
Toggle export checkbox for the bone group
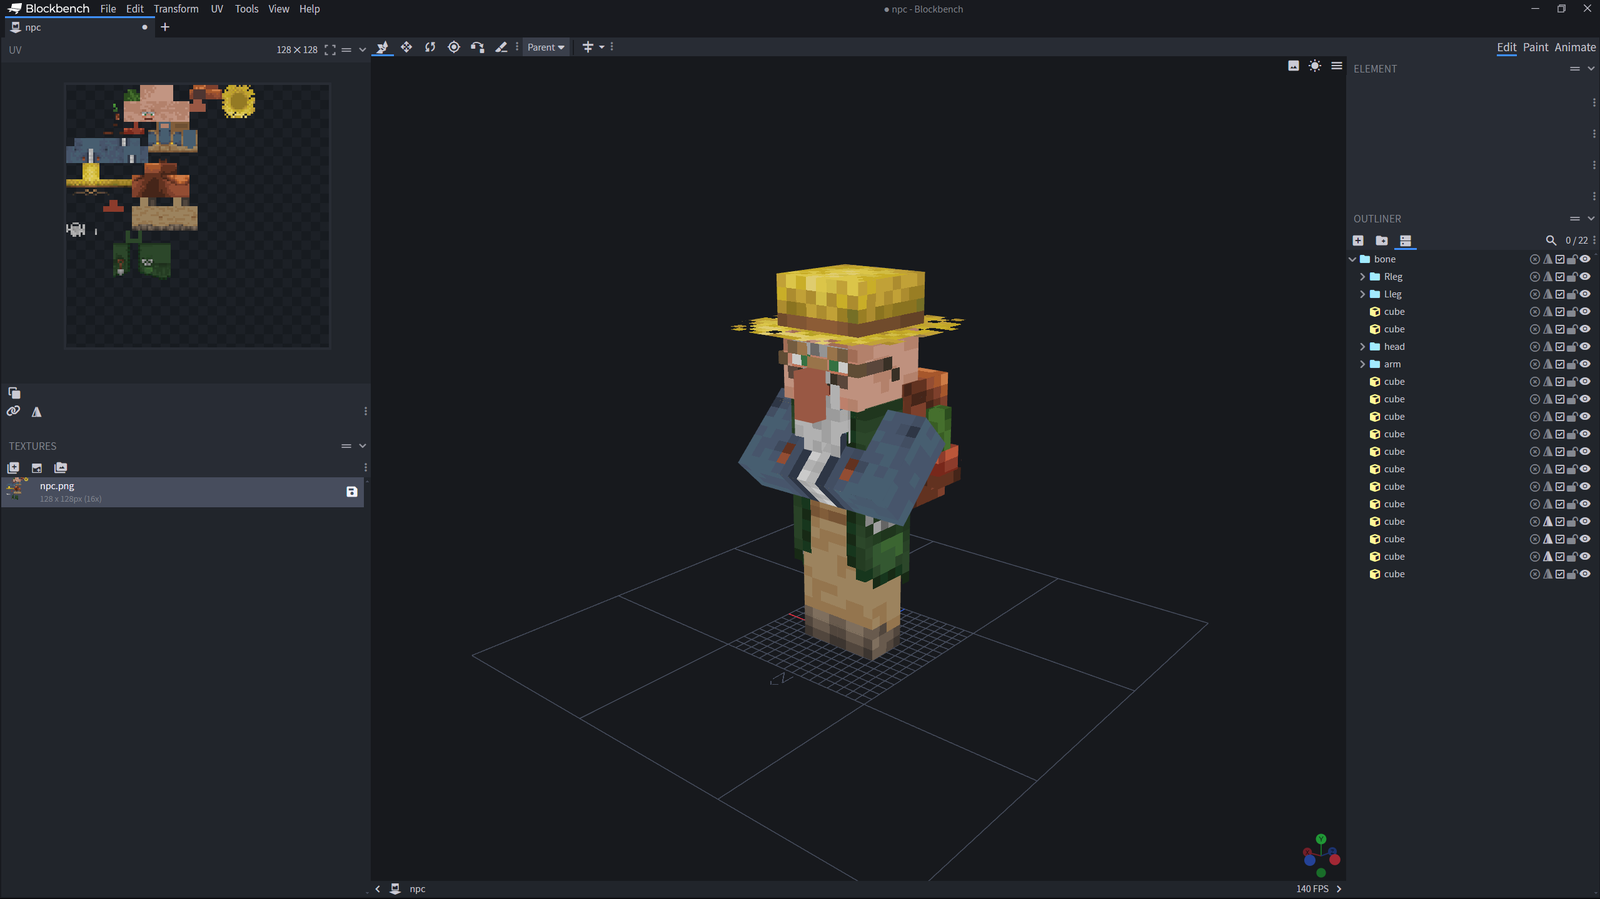[1560, 259]
